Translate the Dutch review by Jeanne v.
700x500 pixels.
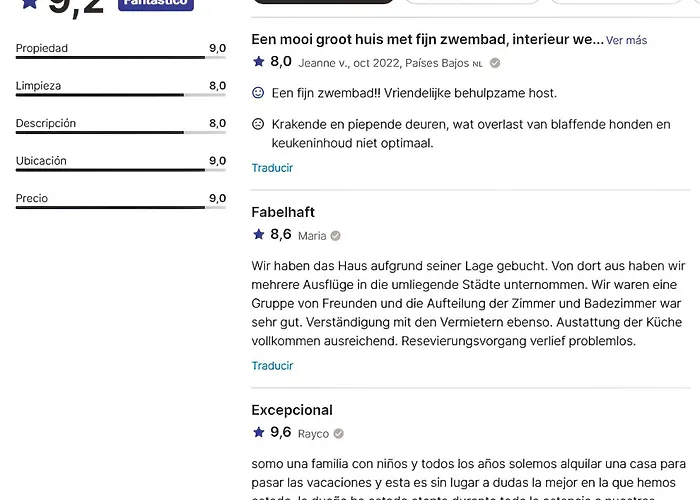coord(272,168)
